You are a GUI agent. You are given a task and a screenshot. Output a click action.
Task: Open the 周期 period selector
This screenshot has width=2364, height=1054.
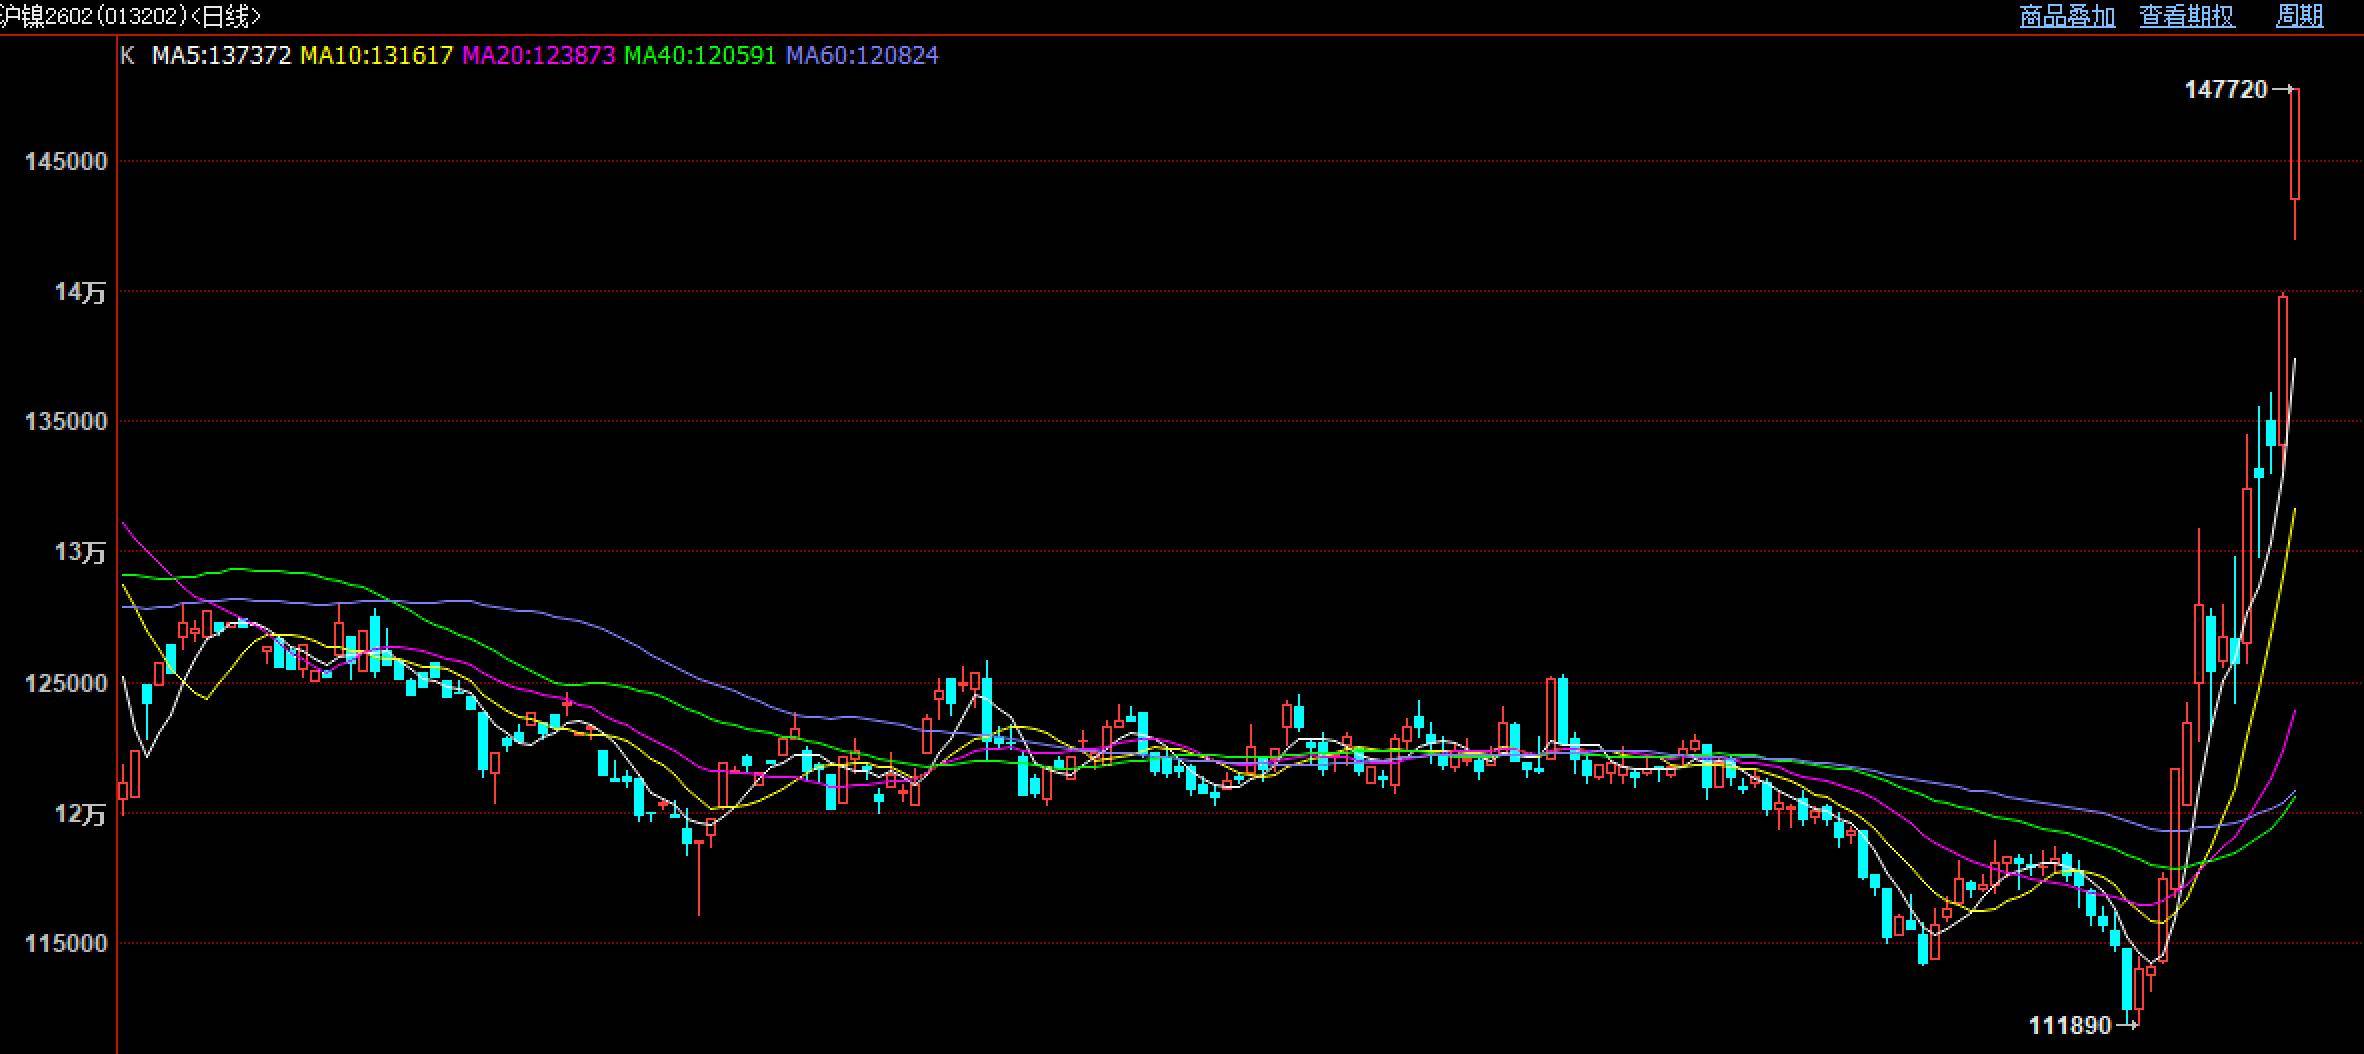coord(2298,16)
